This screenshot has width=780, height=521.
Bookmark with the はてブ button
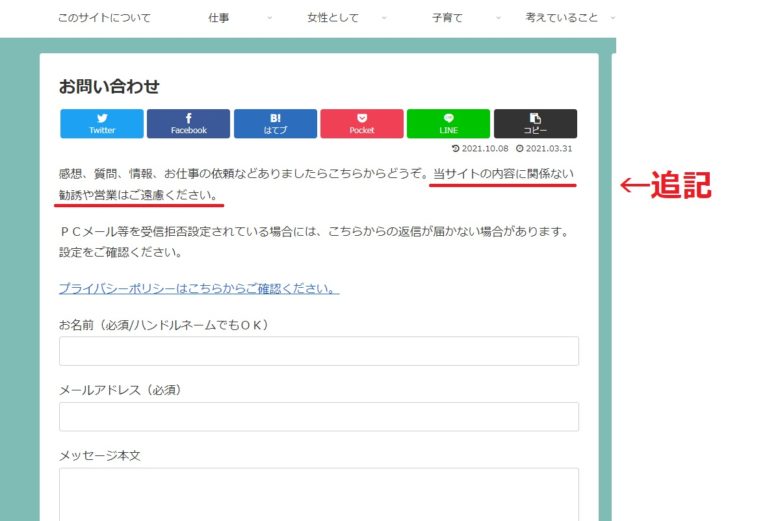pyautogui.click(x=275, y=123)
